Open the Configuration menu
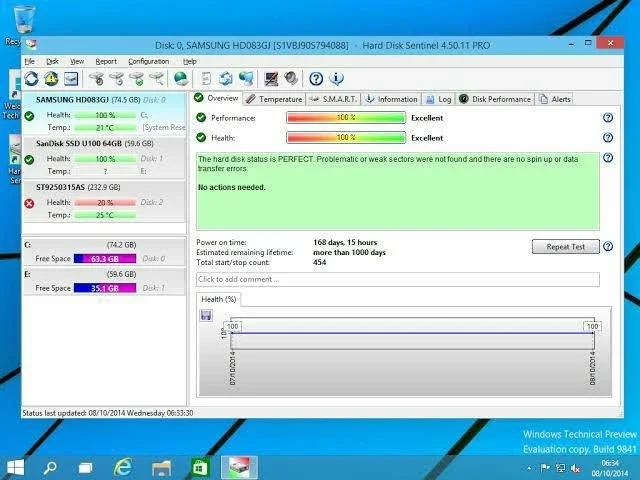Image resolution: width=640 pixels, height=480 pixels. click(149, 61)
